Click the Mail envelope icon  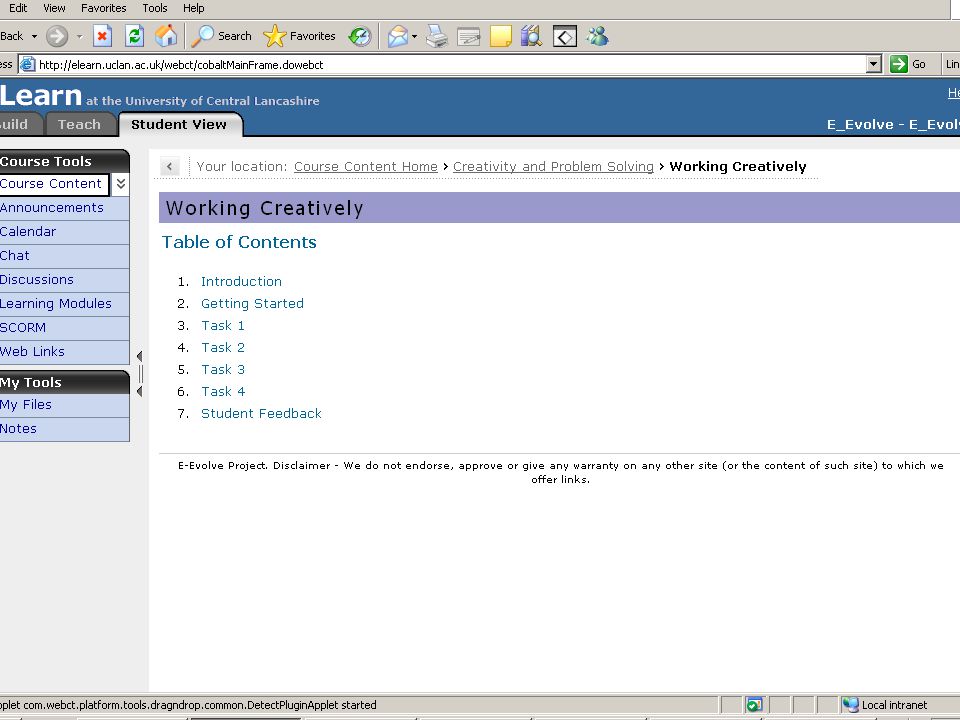tap(397, 36)
